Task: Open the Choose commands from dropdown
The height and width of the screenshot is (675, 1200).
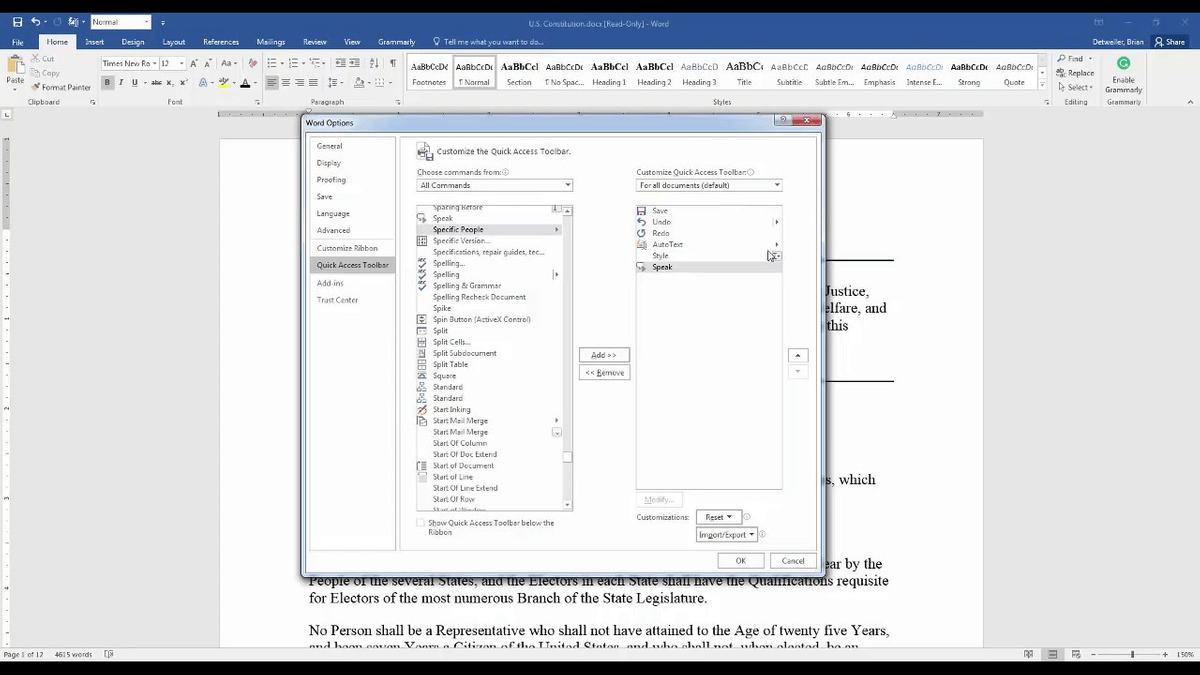Action: (x=494, y=185)
